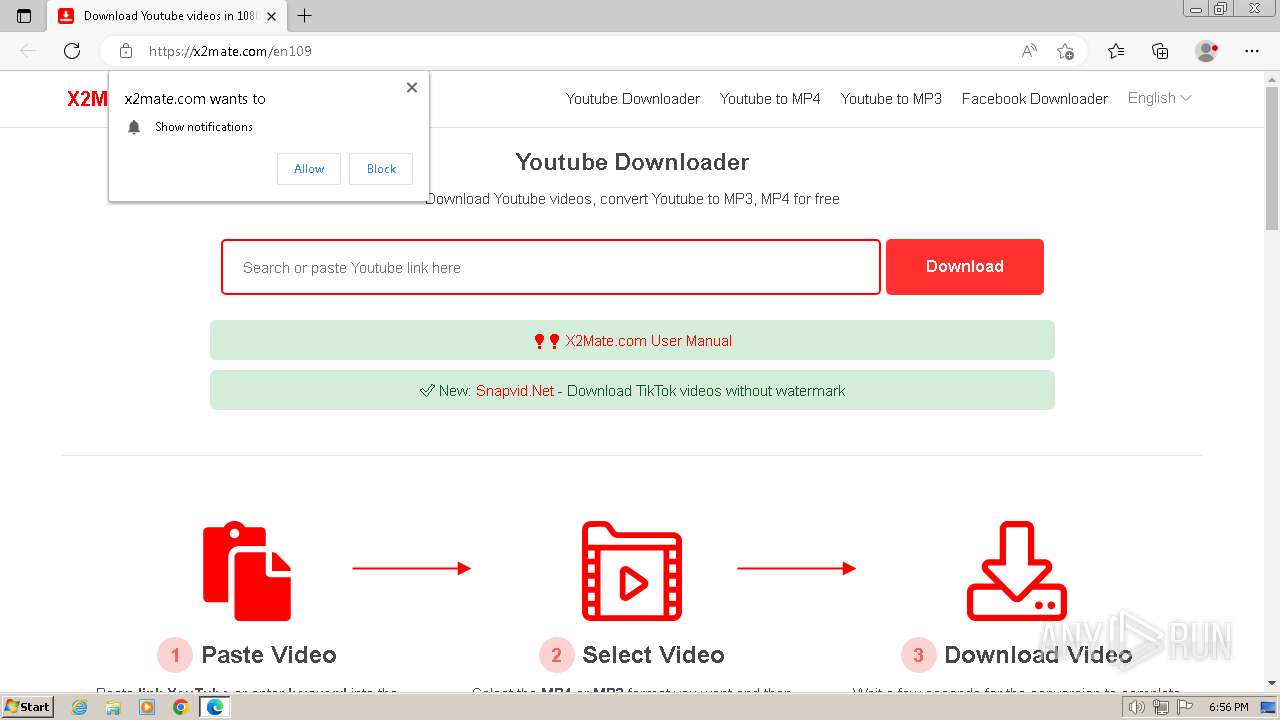Open the Snapvid.Net link
Screen dimensions: 1280x720
point(515,391)
